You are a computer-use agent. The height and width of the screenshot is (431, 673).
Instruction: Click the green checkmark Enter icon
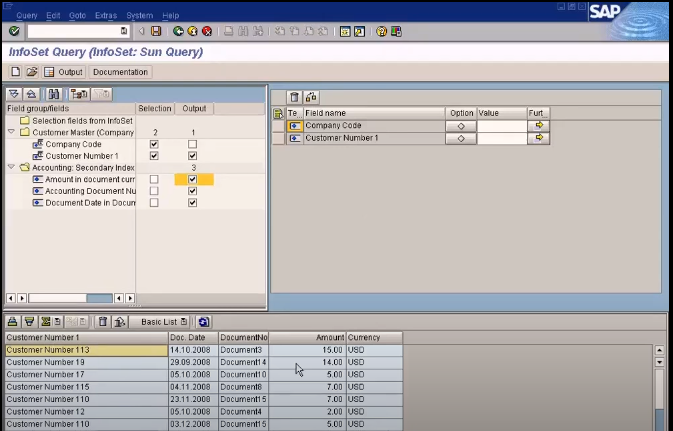tap(14, 31)
